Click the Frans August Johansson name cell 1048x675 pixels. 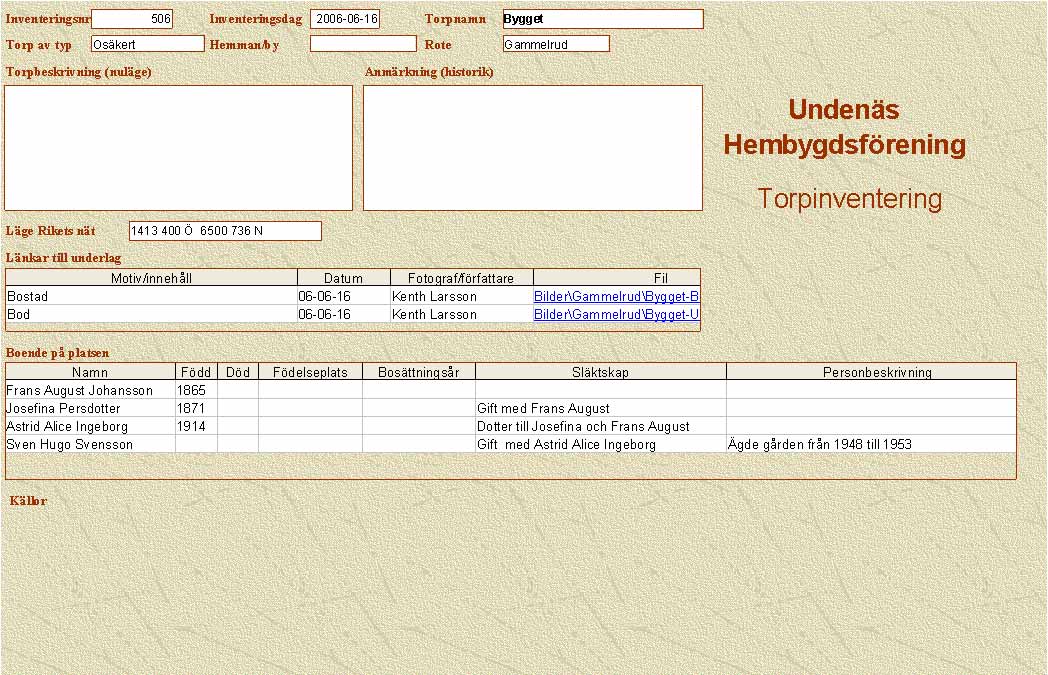coord(90,390)
